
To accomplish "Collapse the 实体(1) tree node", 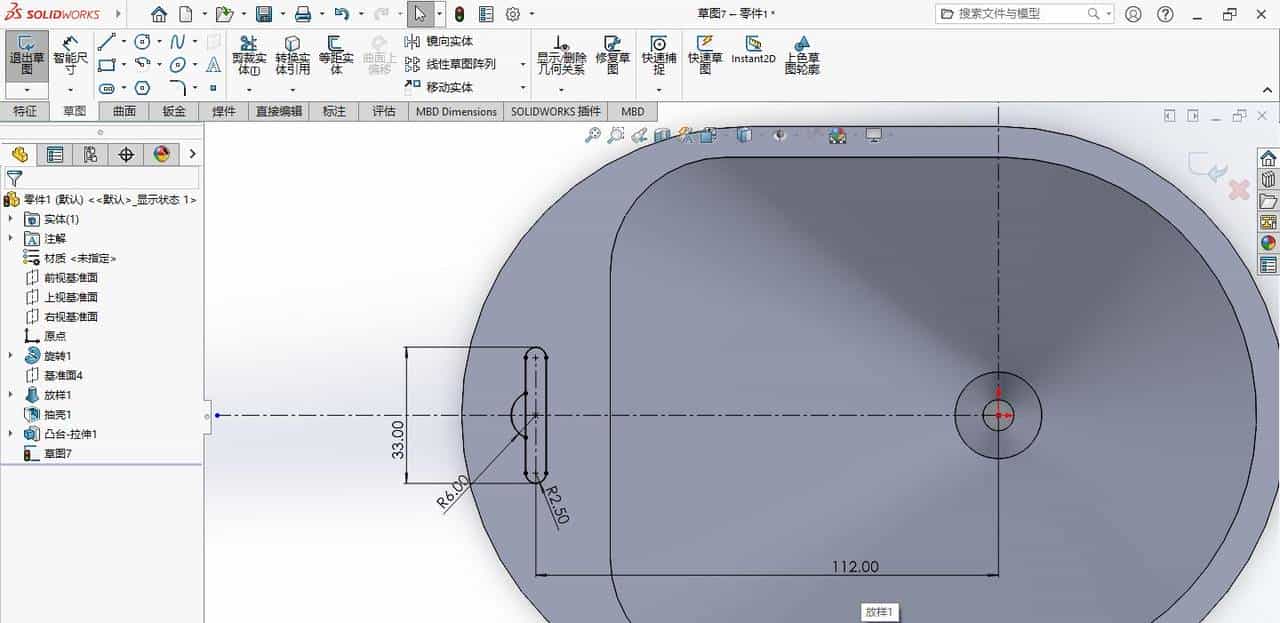I will click(x=8, y=219).
